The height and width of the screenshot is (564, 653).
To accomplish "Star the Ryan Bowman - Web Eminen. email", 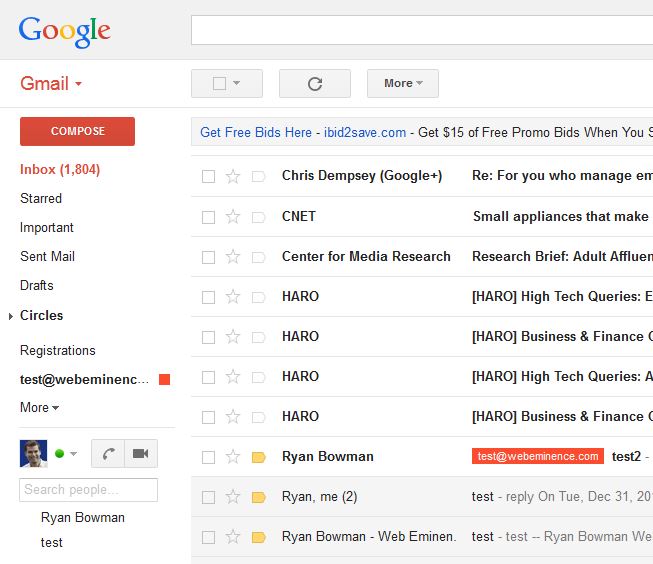I will tap(233, 537).
